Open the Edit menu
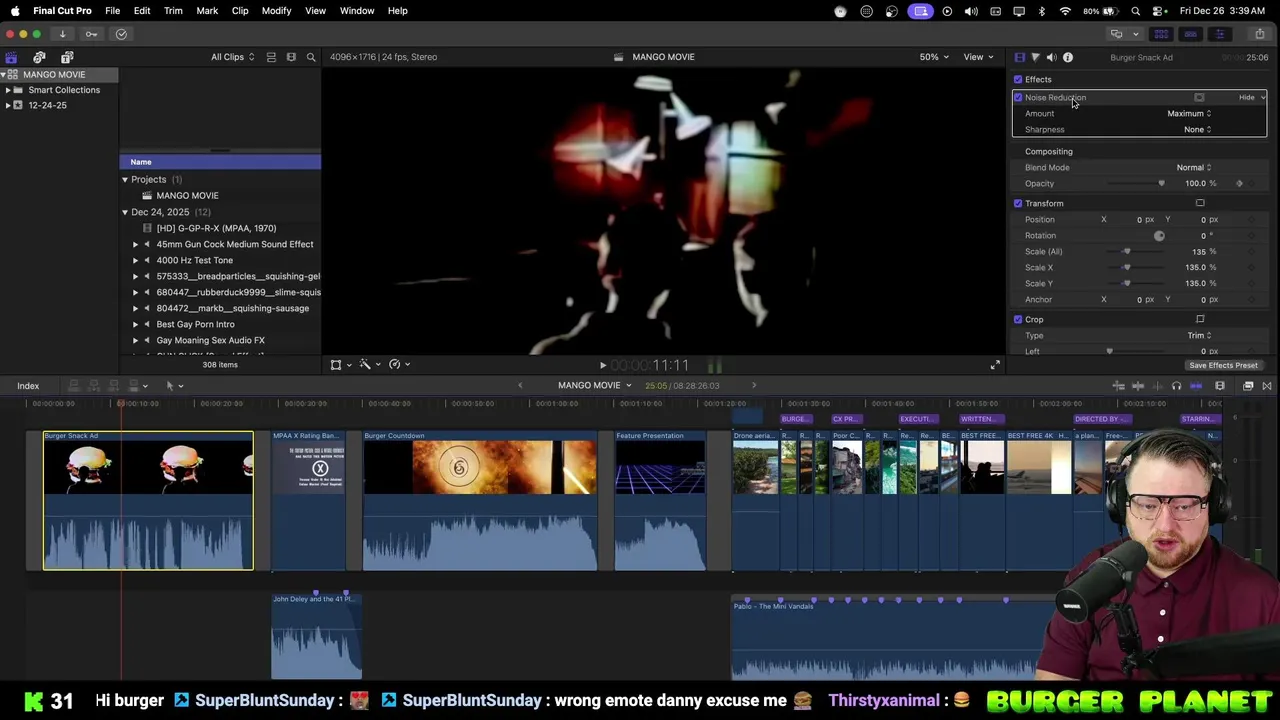 [x=142, y=11]
